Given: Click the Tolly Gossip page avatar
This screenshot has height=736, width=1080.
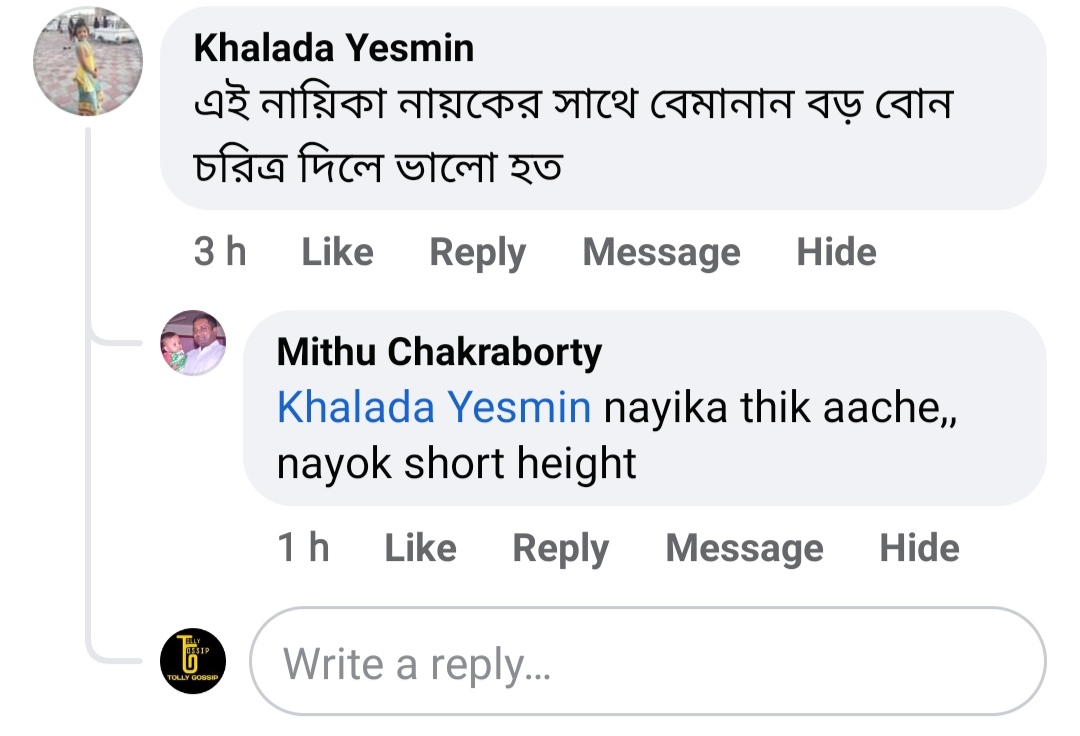Looking at the screenshot, I should coord(193,661).
